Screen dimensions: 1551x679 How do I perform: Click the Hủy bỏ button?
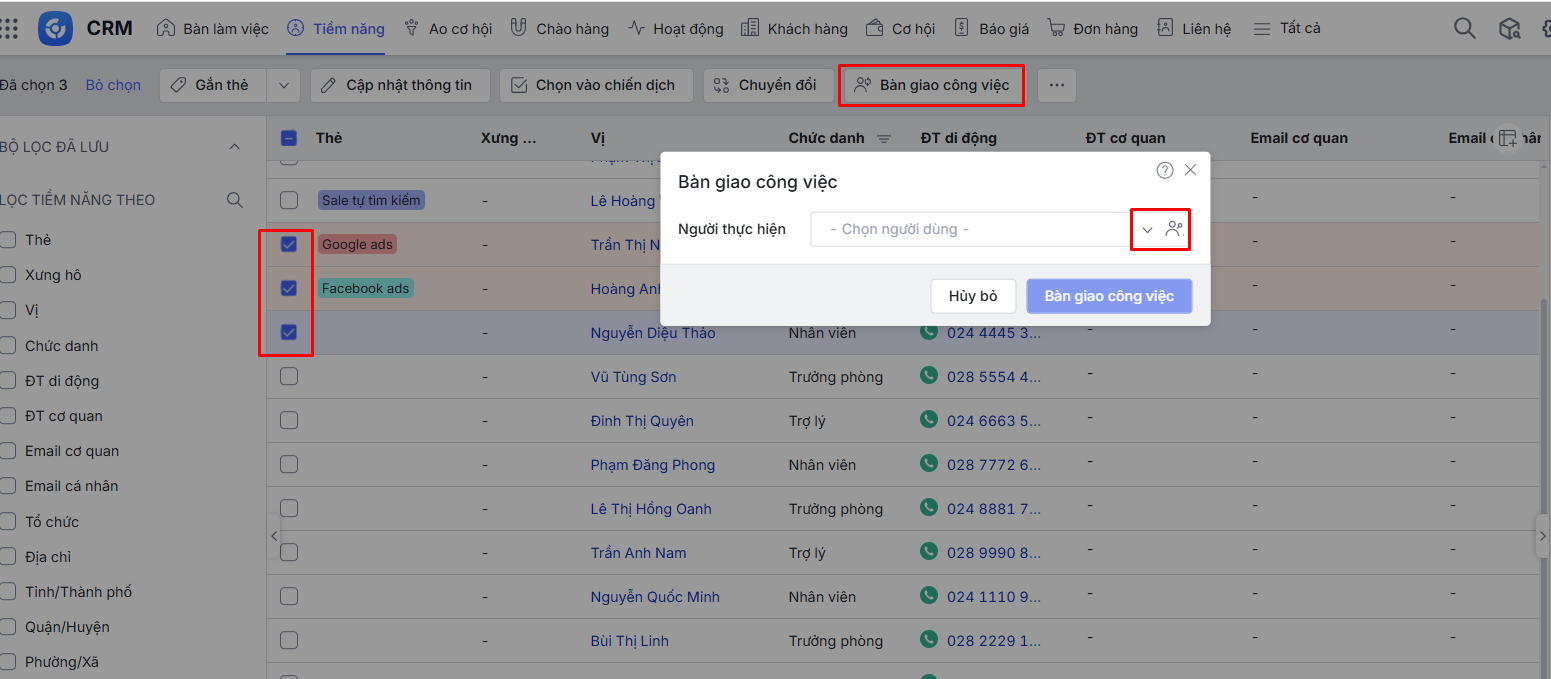973,296
